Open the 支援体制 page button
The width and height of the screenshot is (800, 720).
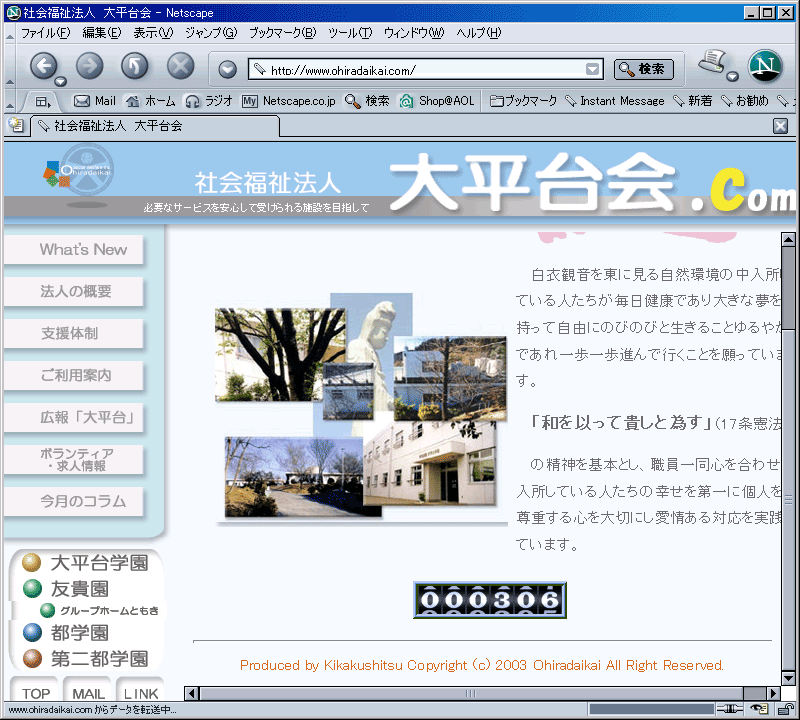pos(74,333)
